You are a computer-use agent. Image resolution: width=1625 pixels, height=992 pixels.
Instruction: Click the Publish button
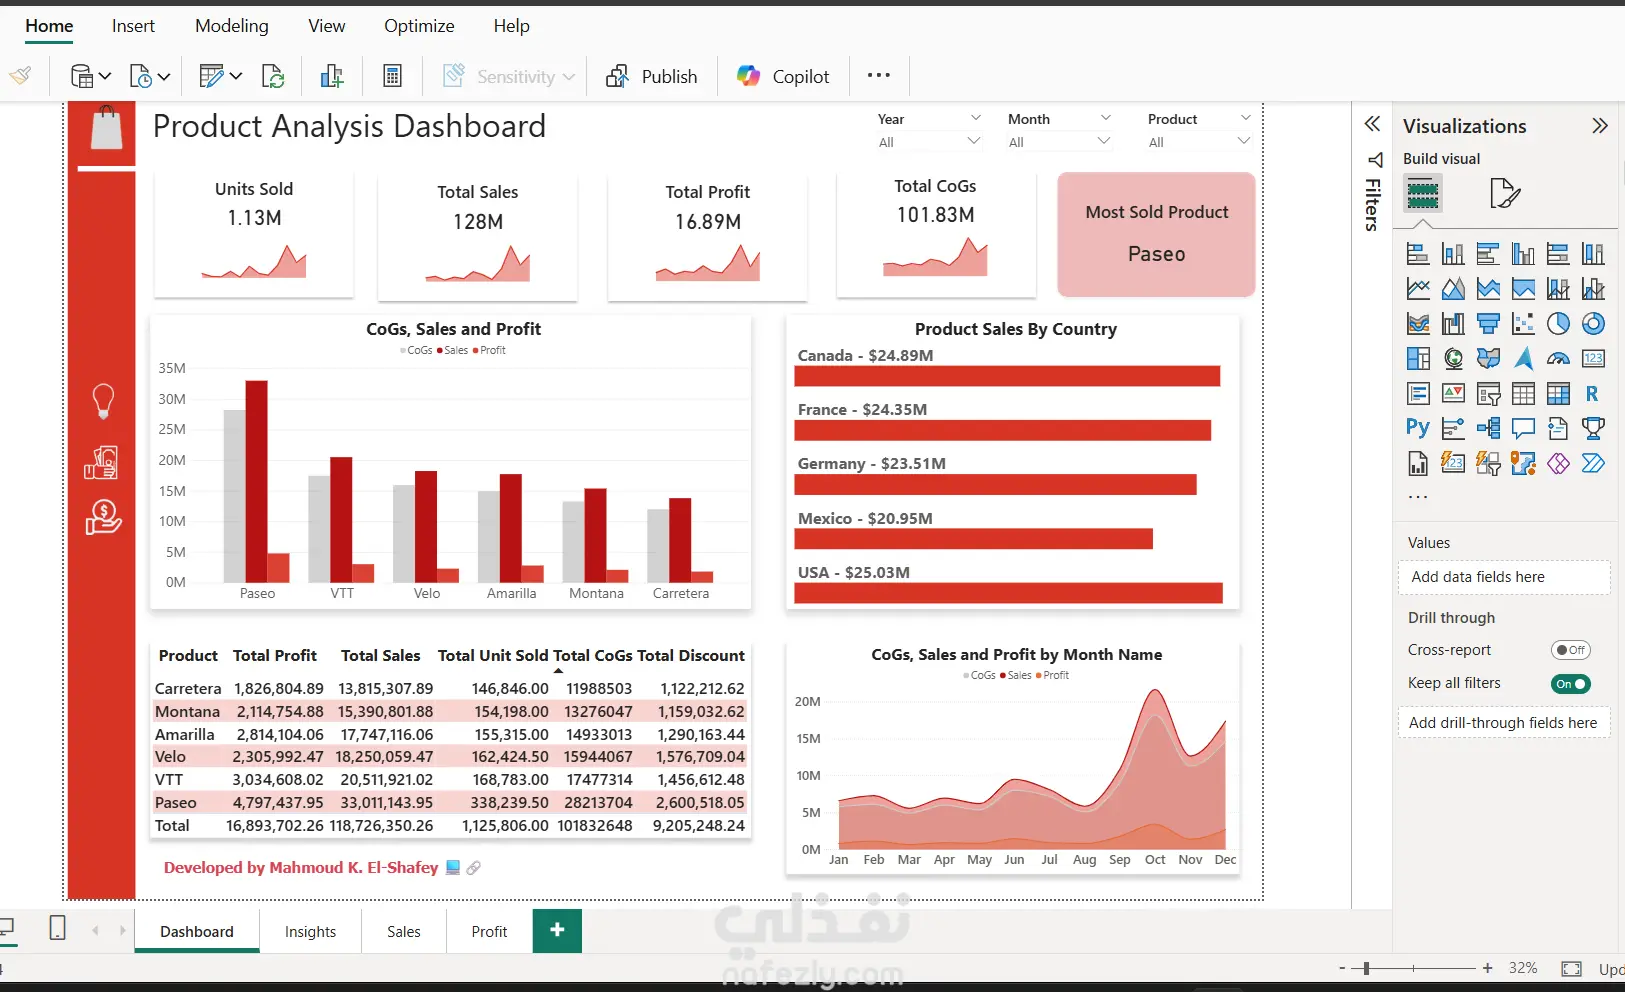(x=652, y=76)
